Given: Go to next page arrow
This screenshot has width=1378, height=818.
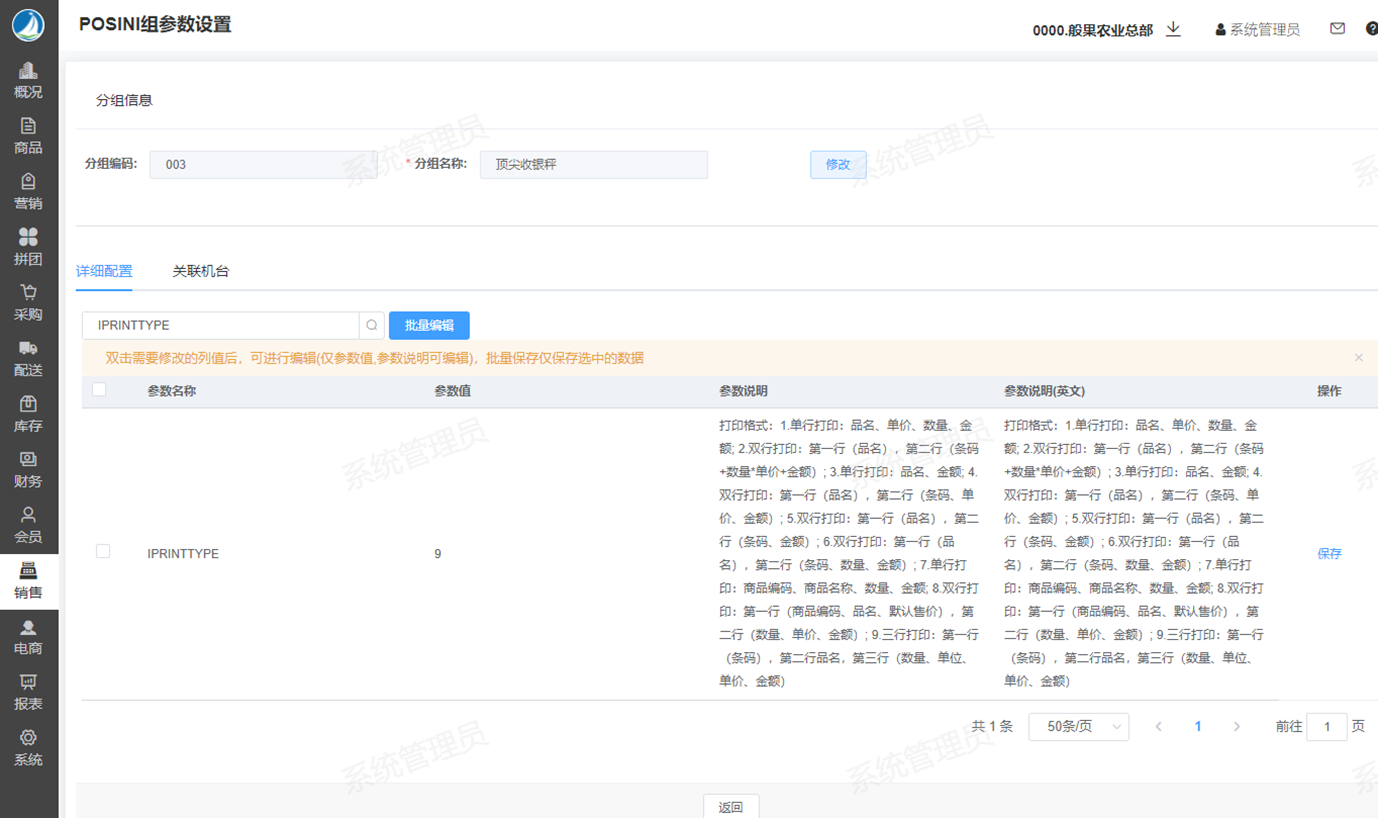Looking at the screenshot, I should point(1237,727).
